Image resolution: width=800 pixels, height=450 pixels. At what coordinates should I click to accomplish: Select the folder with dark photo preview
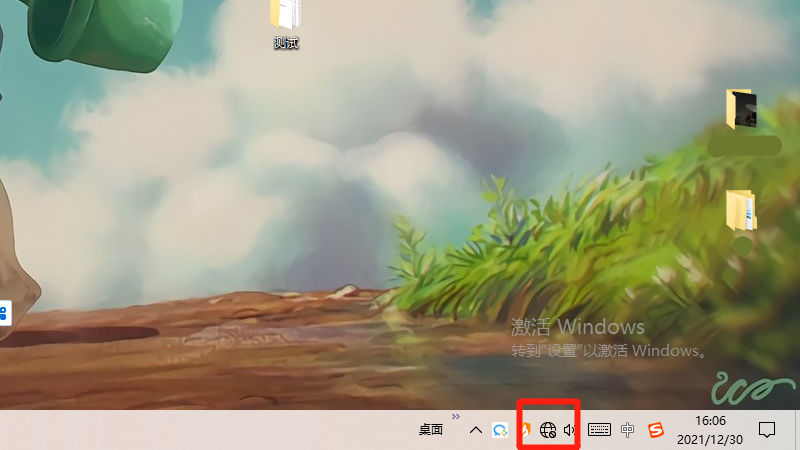pyautogui.click(x=741, y=109)
